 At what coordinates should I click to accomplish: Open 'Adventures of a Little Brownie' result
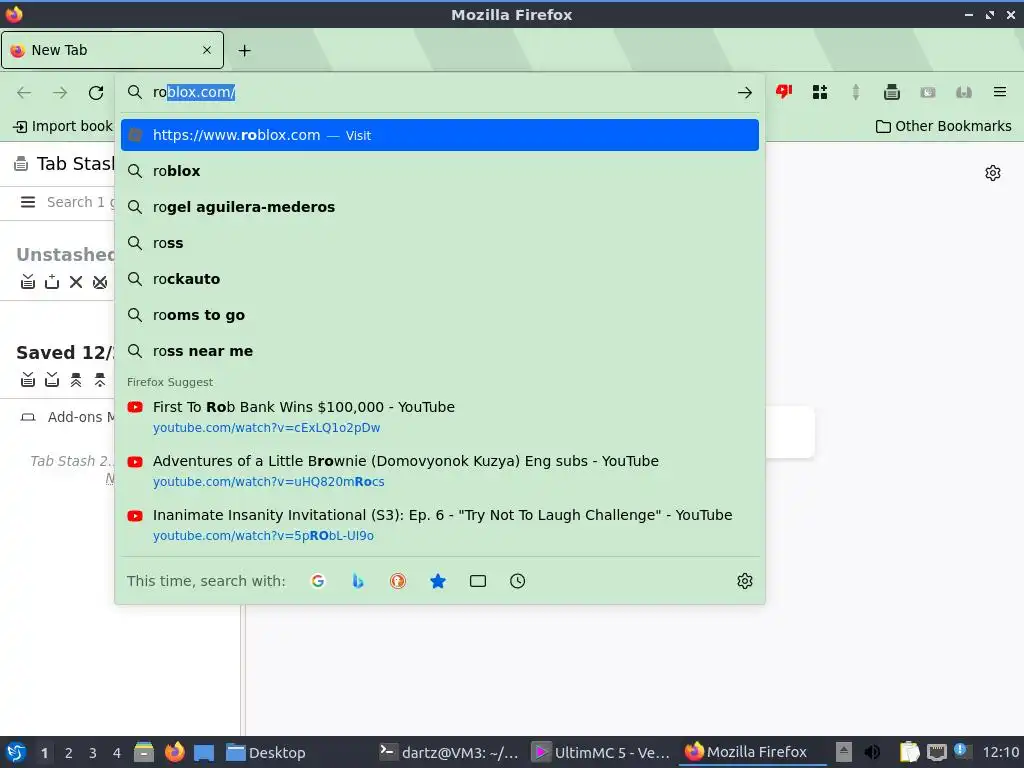pos(440,471)
